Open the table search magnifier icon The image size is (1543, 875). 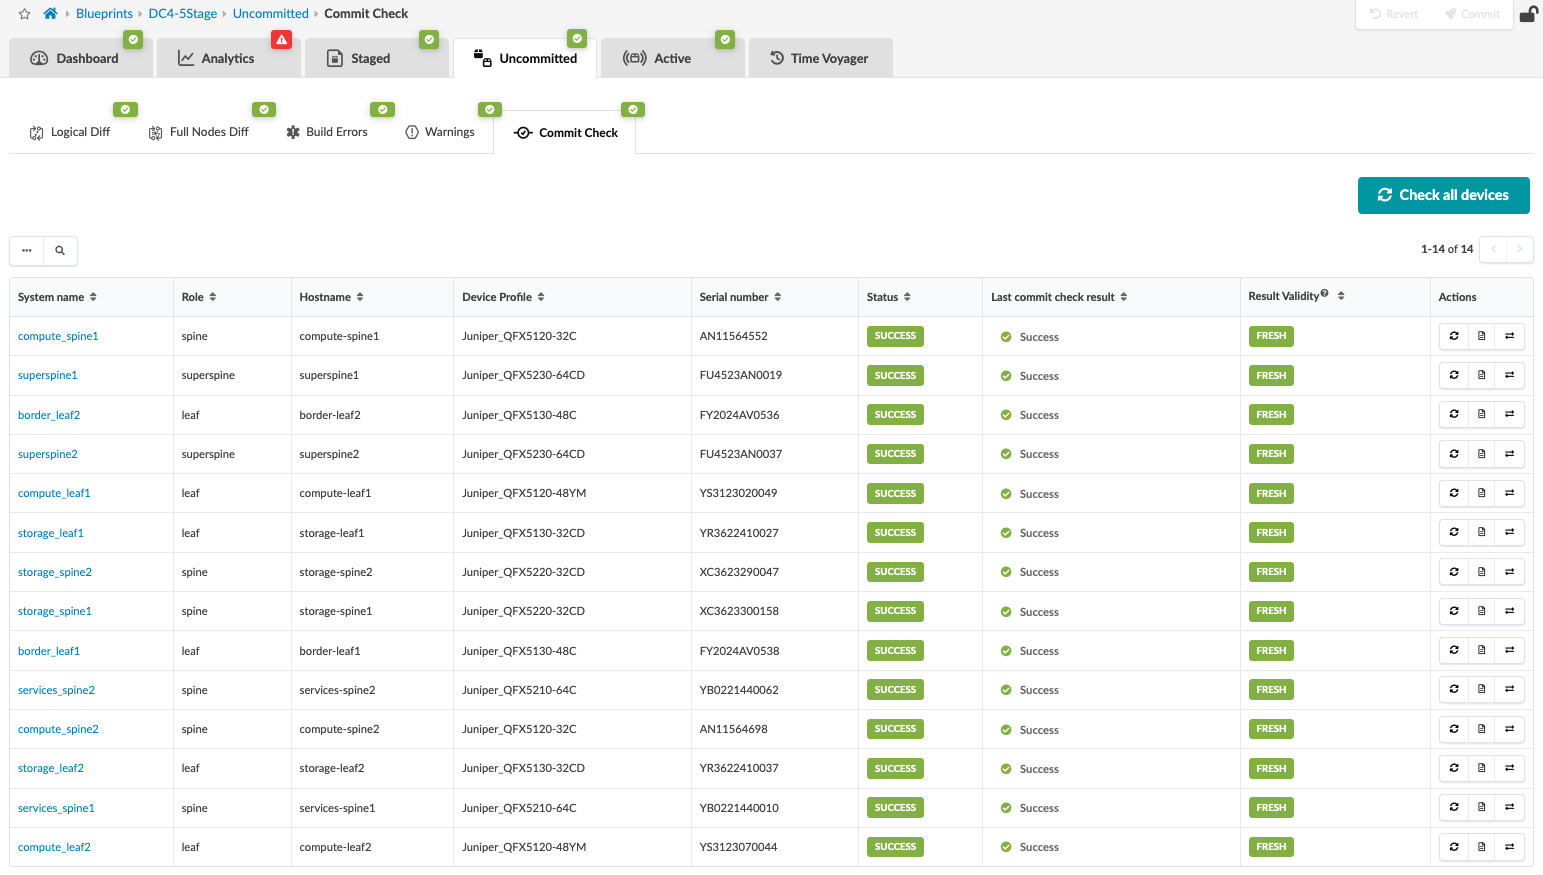pos(60,250)
